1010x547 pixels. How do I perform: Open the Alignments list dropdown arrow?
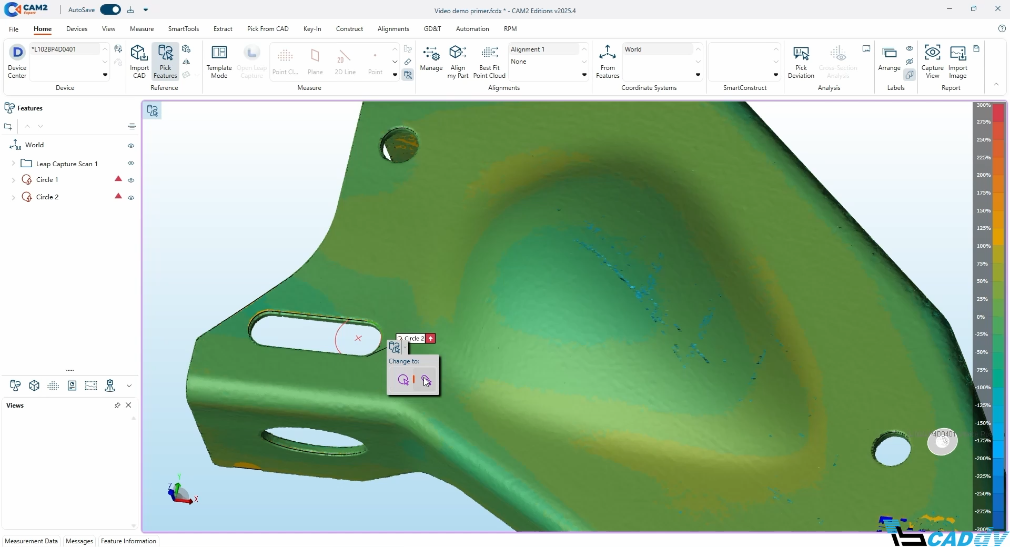(584, 75)
